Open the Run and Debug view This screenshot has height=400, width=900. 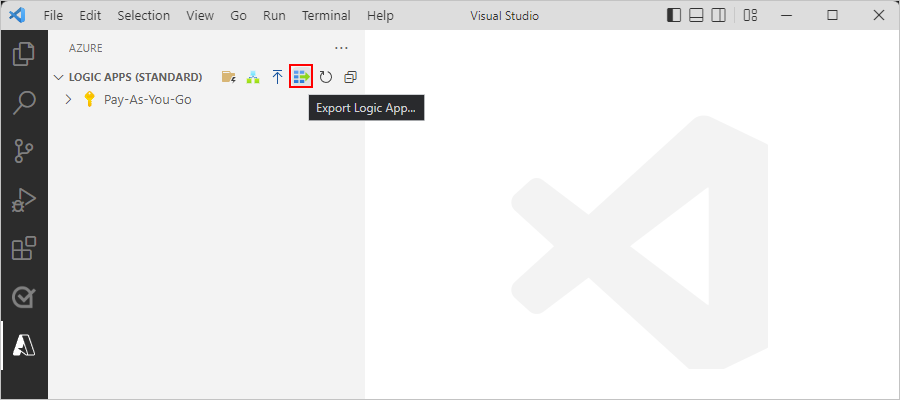pyautogui.click(x=24, y=201)
